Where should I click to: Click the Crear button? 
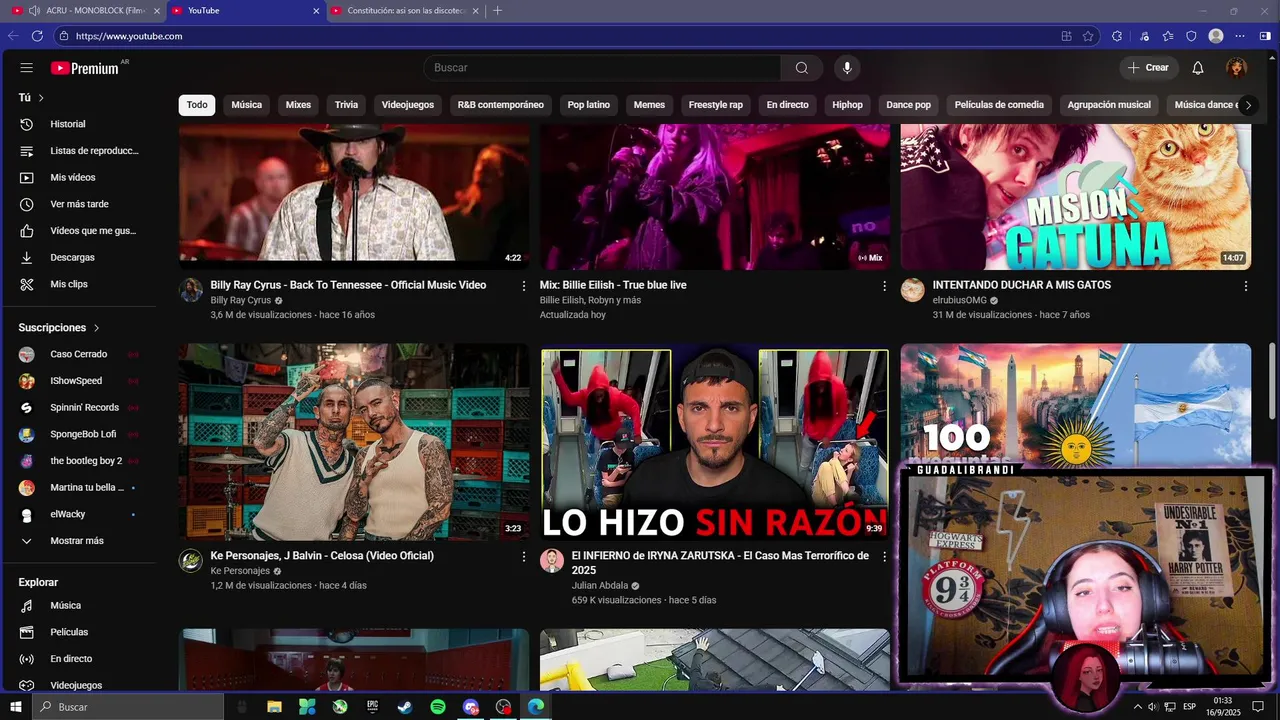pyautogui.click(x=1148, y=68)
